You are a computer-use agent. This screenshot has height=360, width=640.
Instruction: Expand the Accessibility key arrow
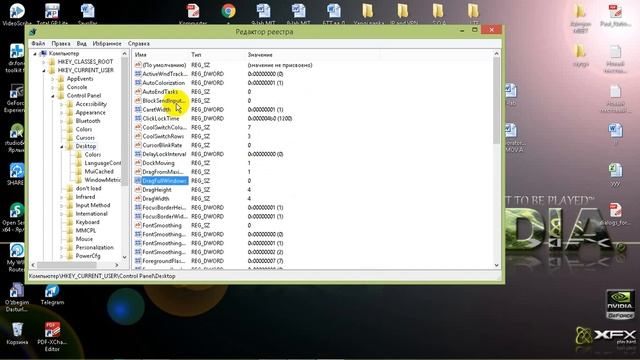coord(62,104)
